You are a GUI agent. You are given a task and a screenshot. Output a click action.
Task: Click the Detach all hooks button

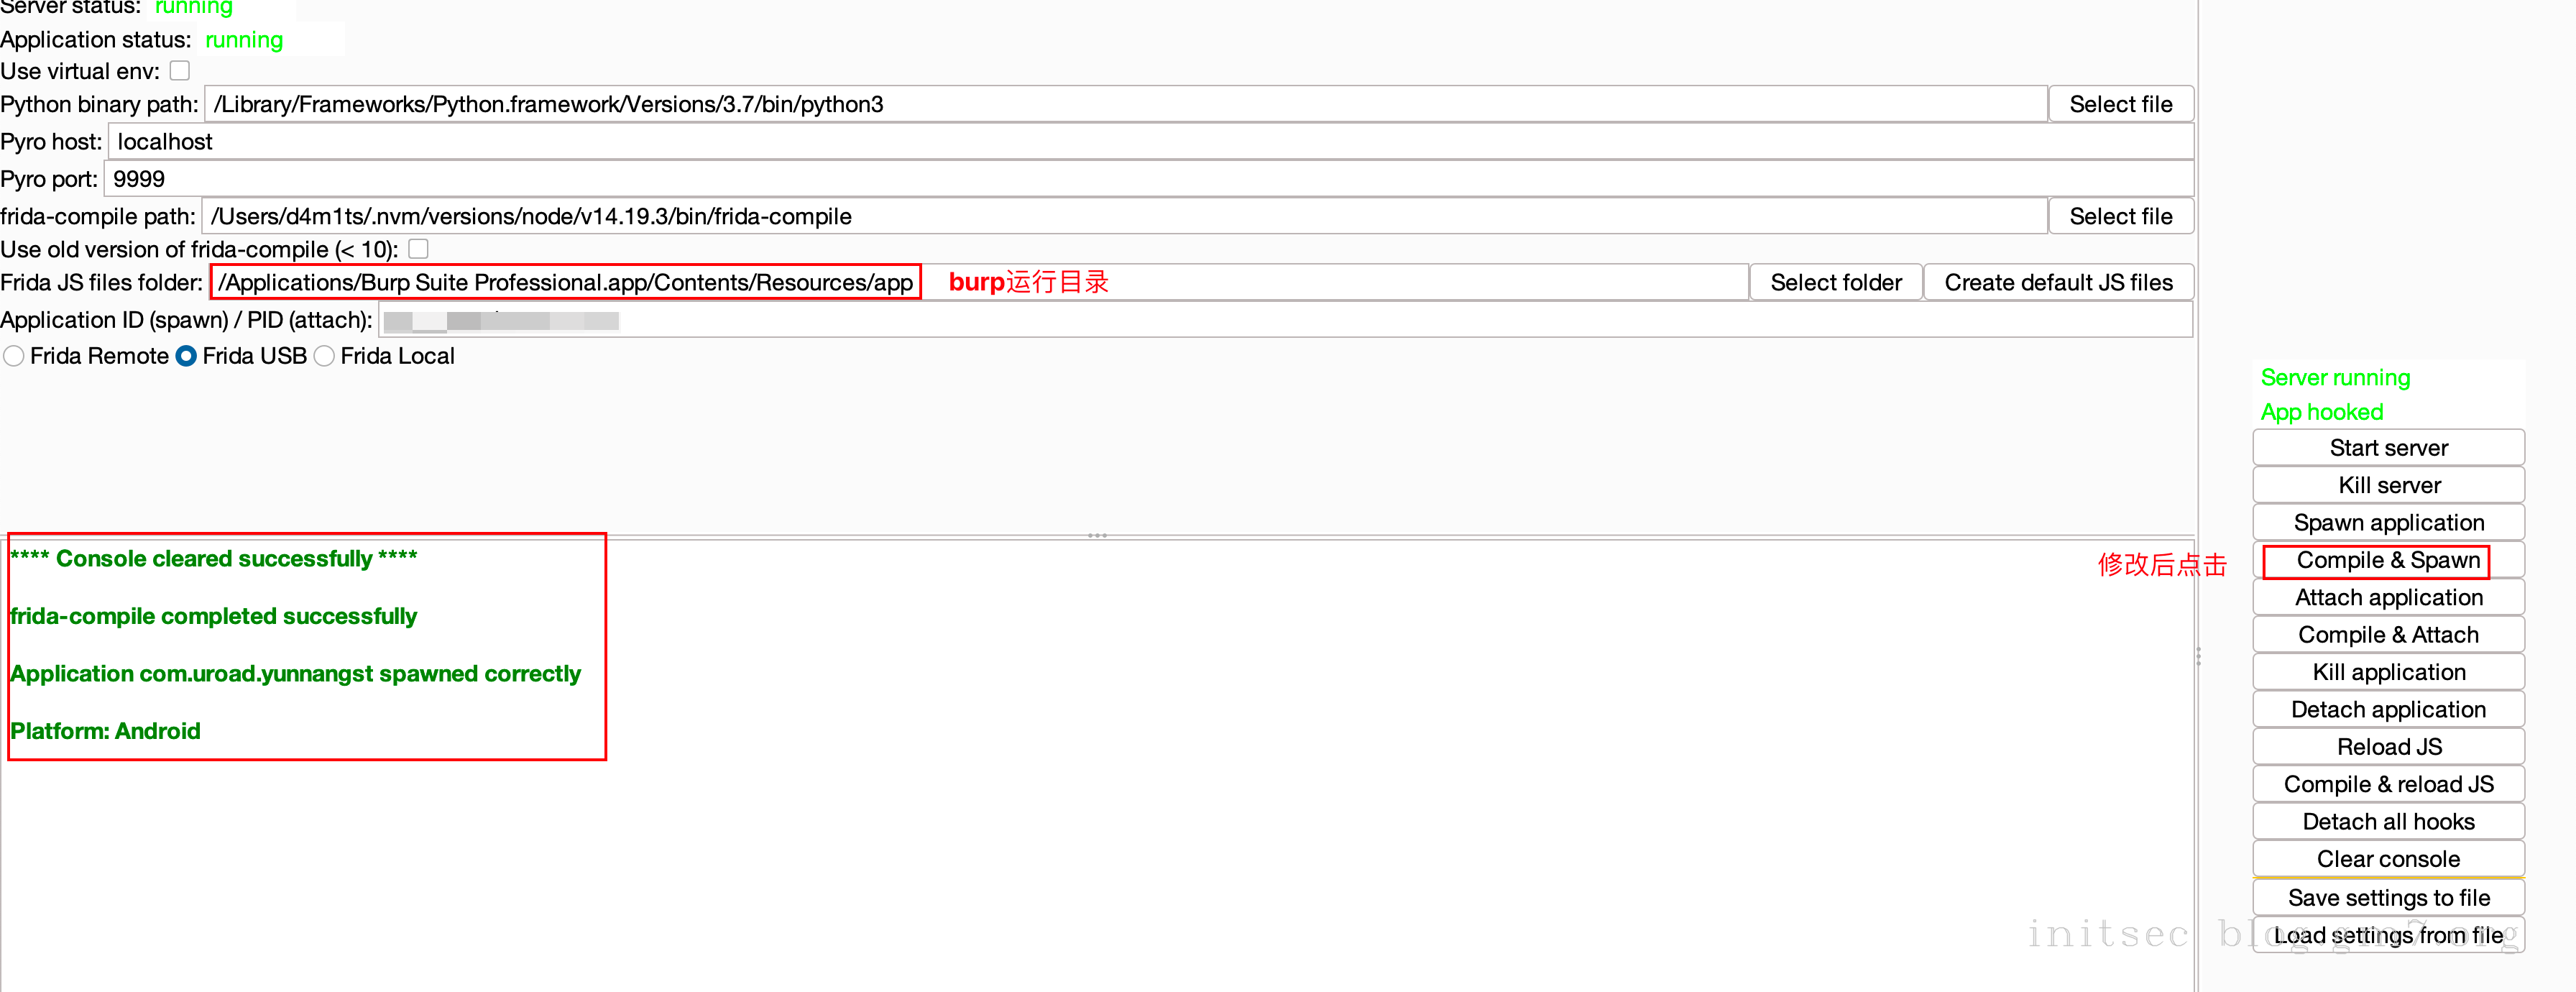click(2388, 821)
